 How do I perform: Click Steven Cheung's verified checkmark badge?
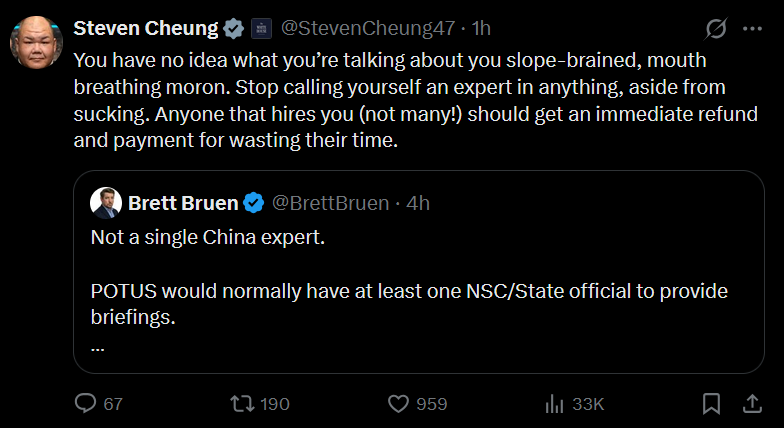click(233, 28)
